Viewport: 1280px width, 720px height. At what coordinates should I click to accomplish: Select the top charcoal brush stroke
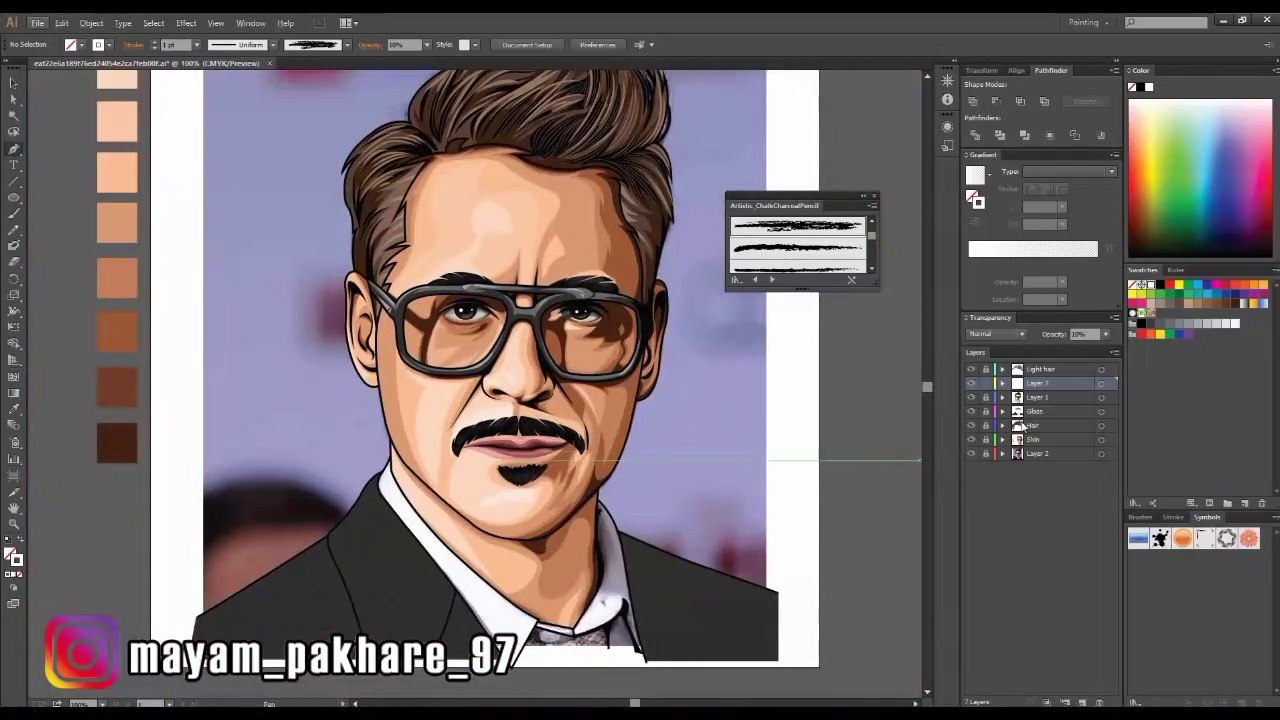point(797,226)
